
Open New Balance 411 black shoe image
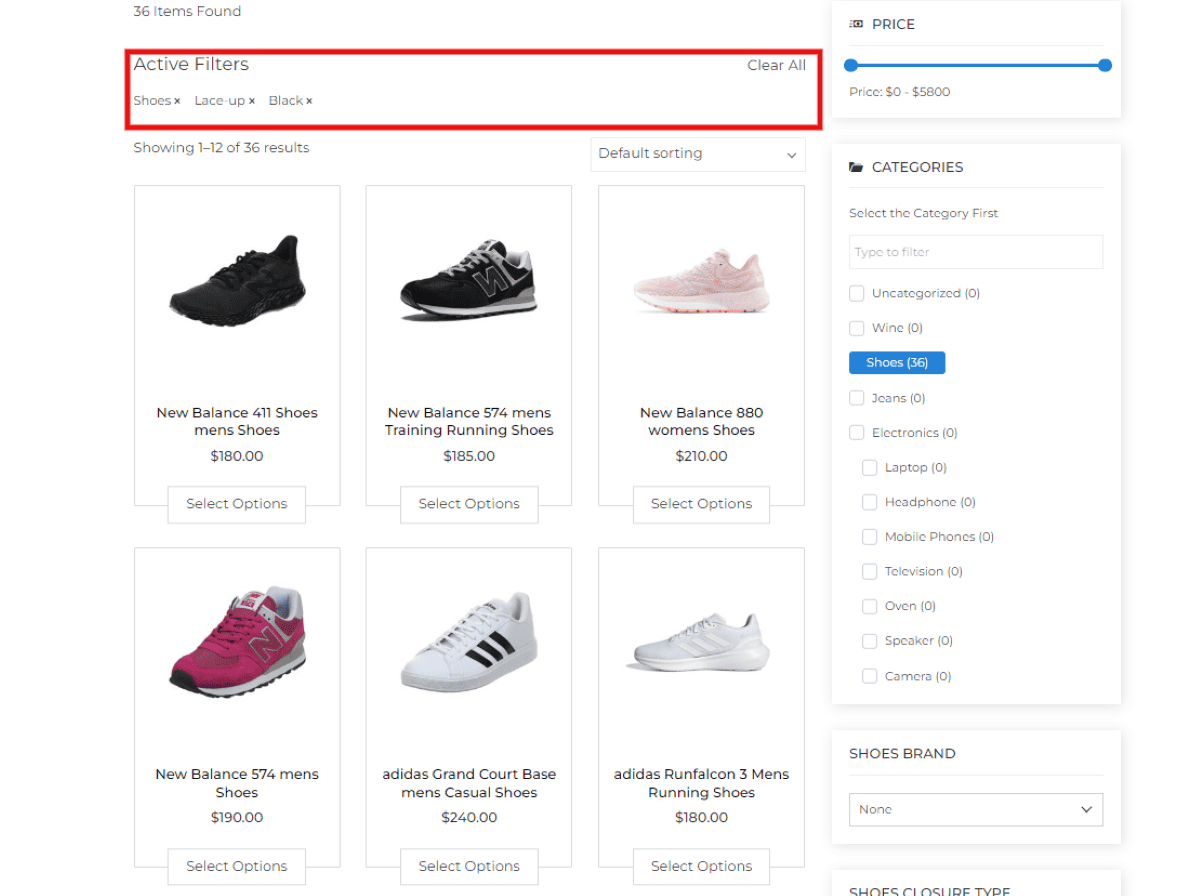coord(237,281)
